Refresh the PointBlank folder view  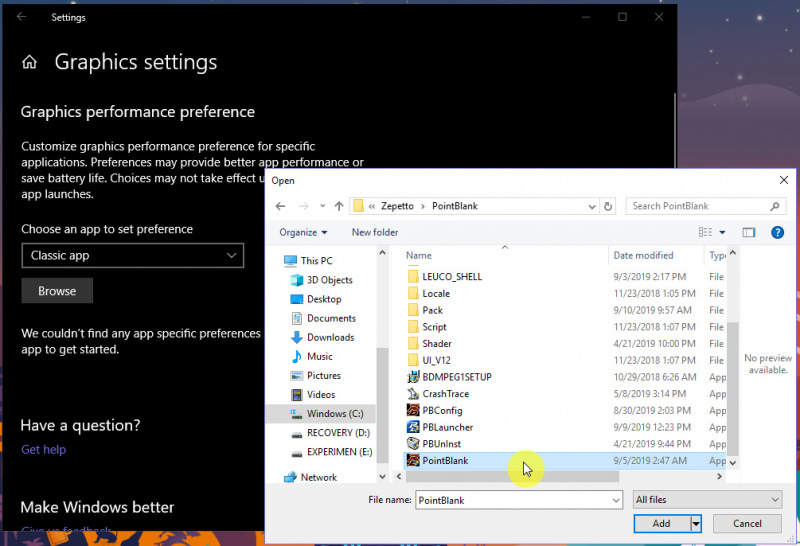tap(608, 207)
